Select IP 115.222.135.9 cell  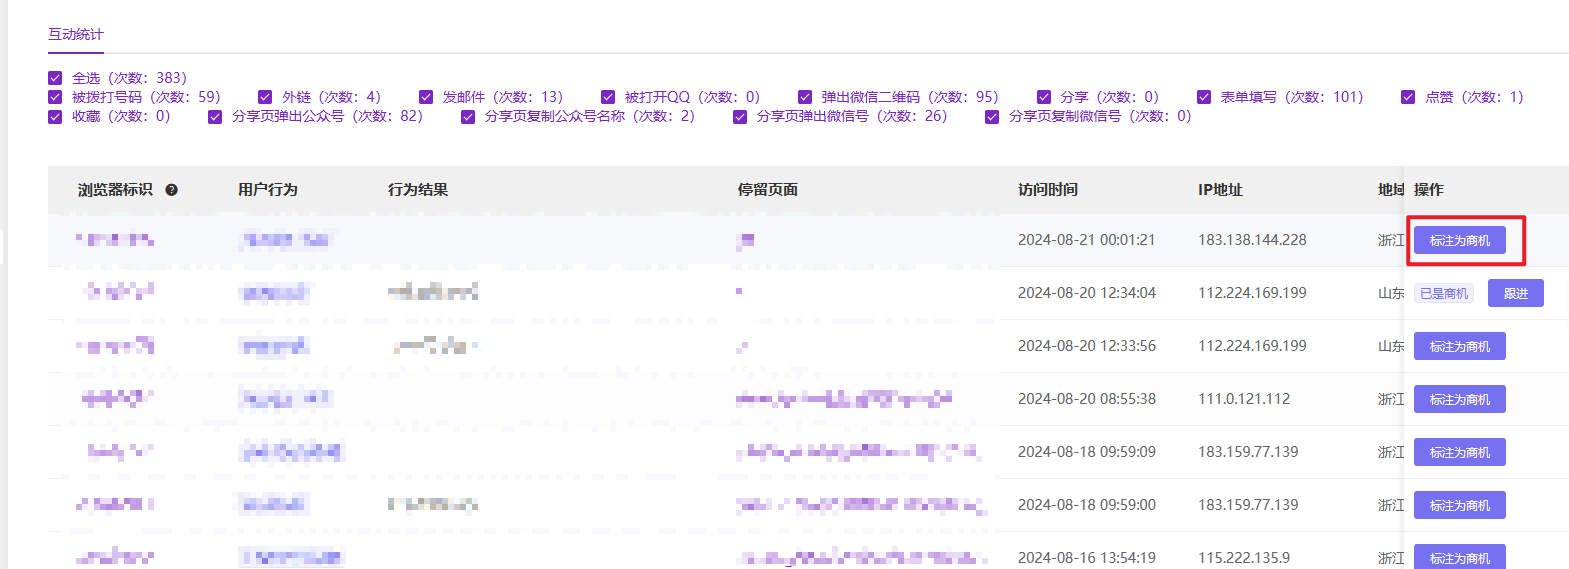[1244, 558]
